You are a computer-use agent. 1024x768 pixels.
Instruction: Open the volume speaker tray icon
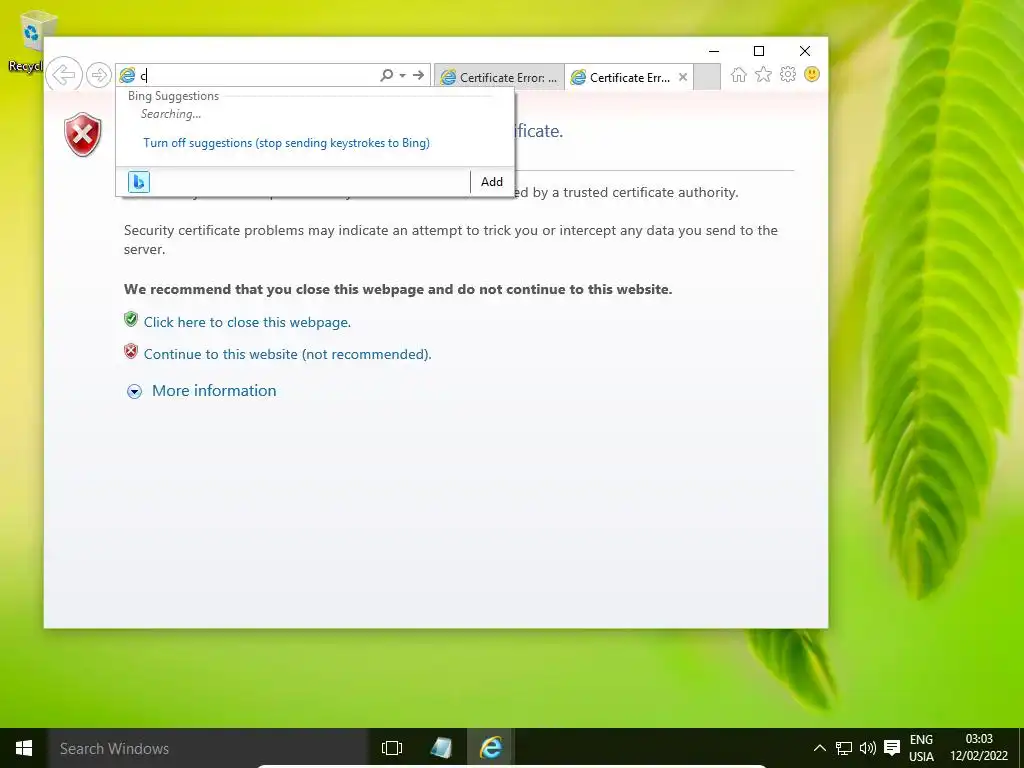pos(867,748)
